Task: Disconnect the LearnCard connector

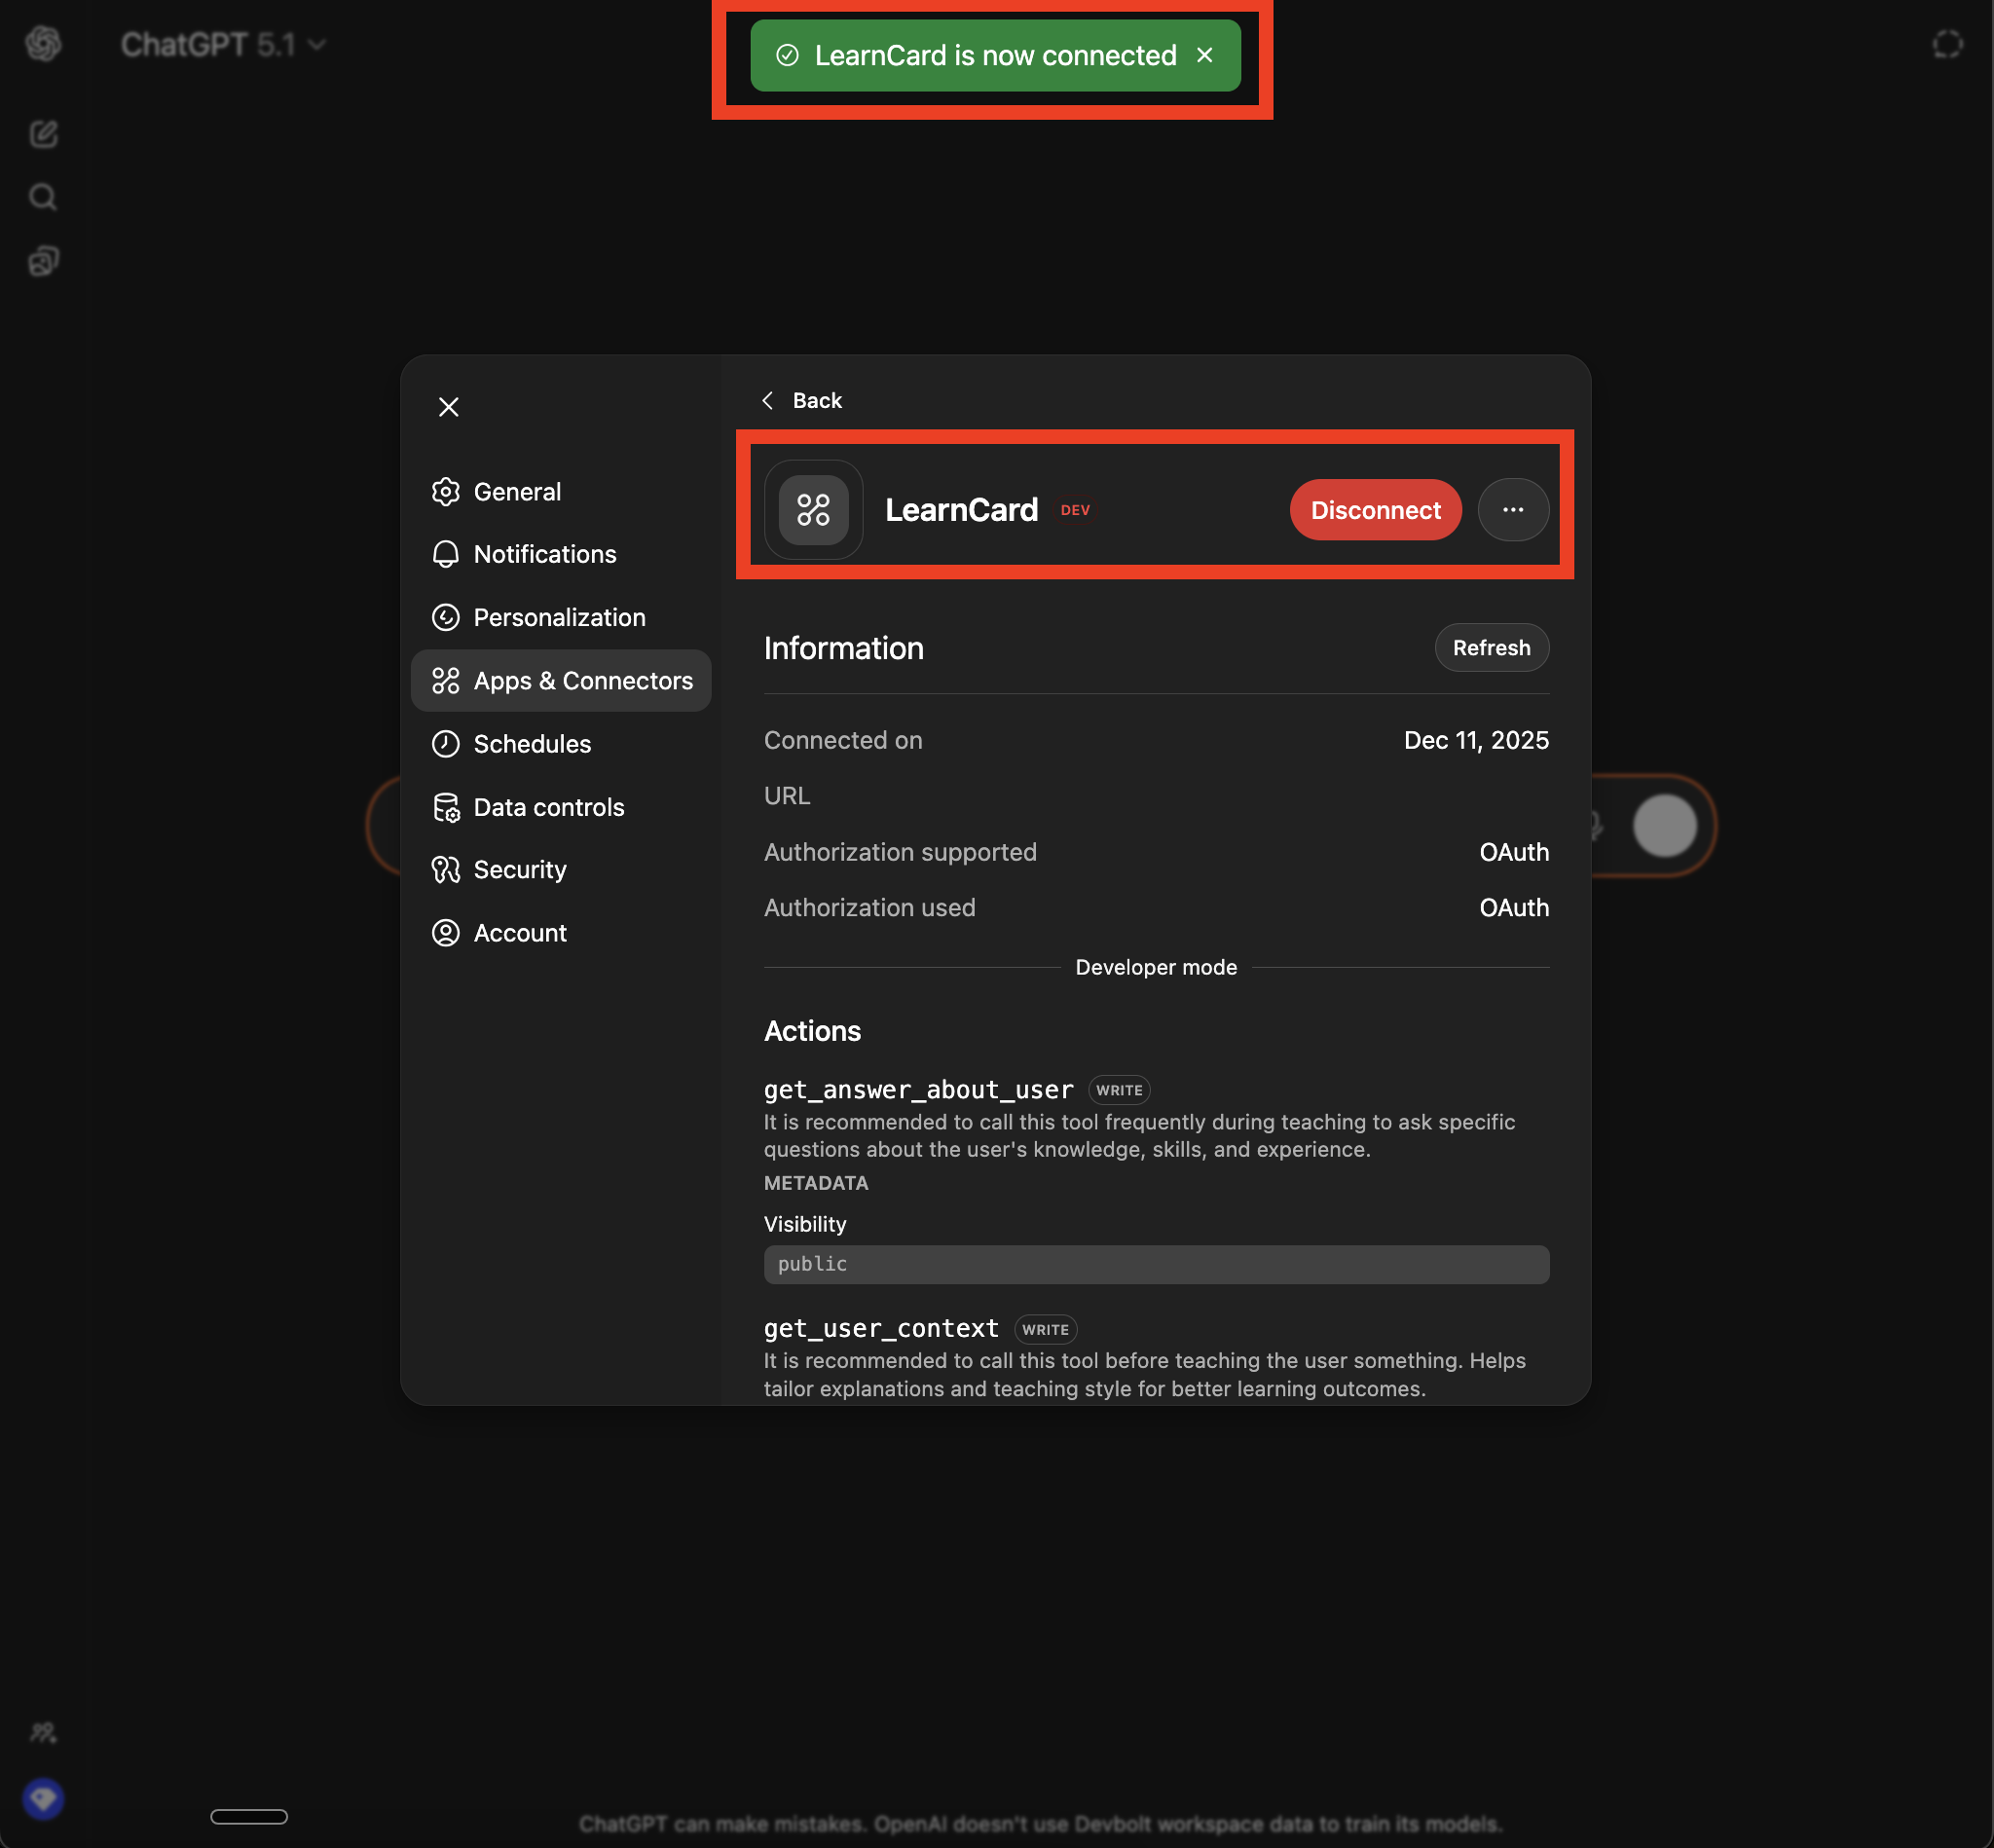Action: pos(1374,510)
